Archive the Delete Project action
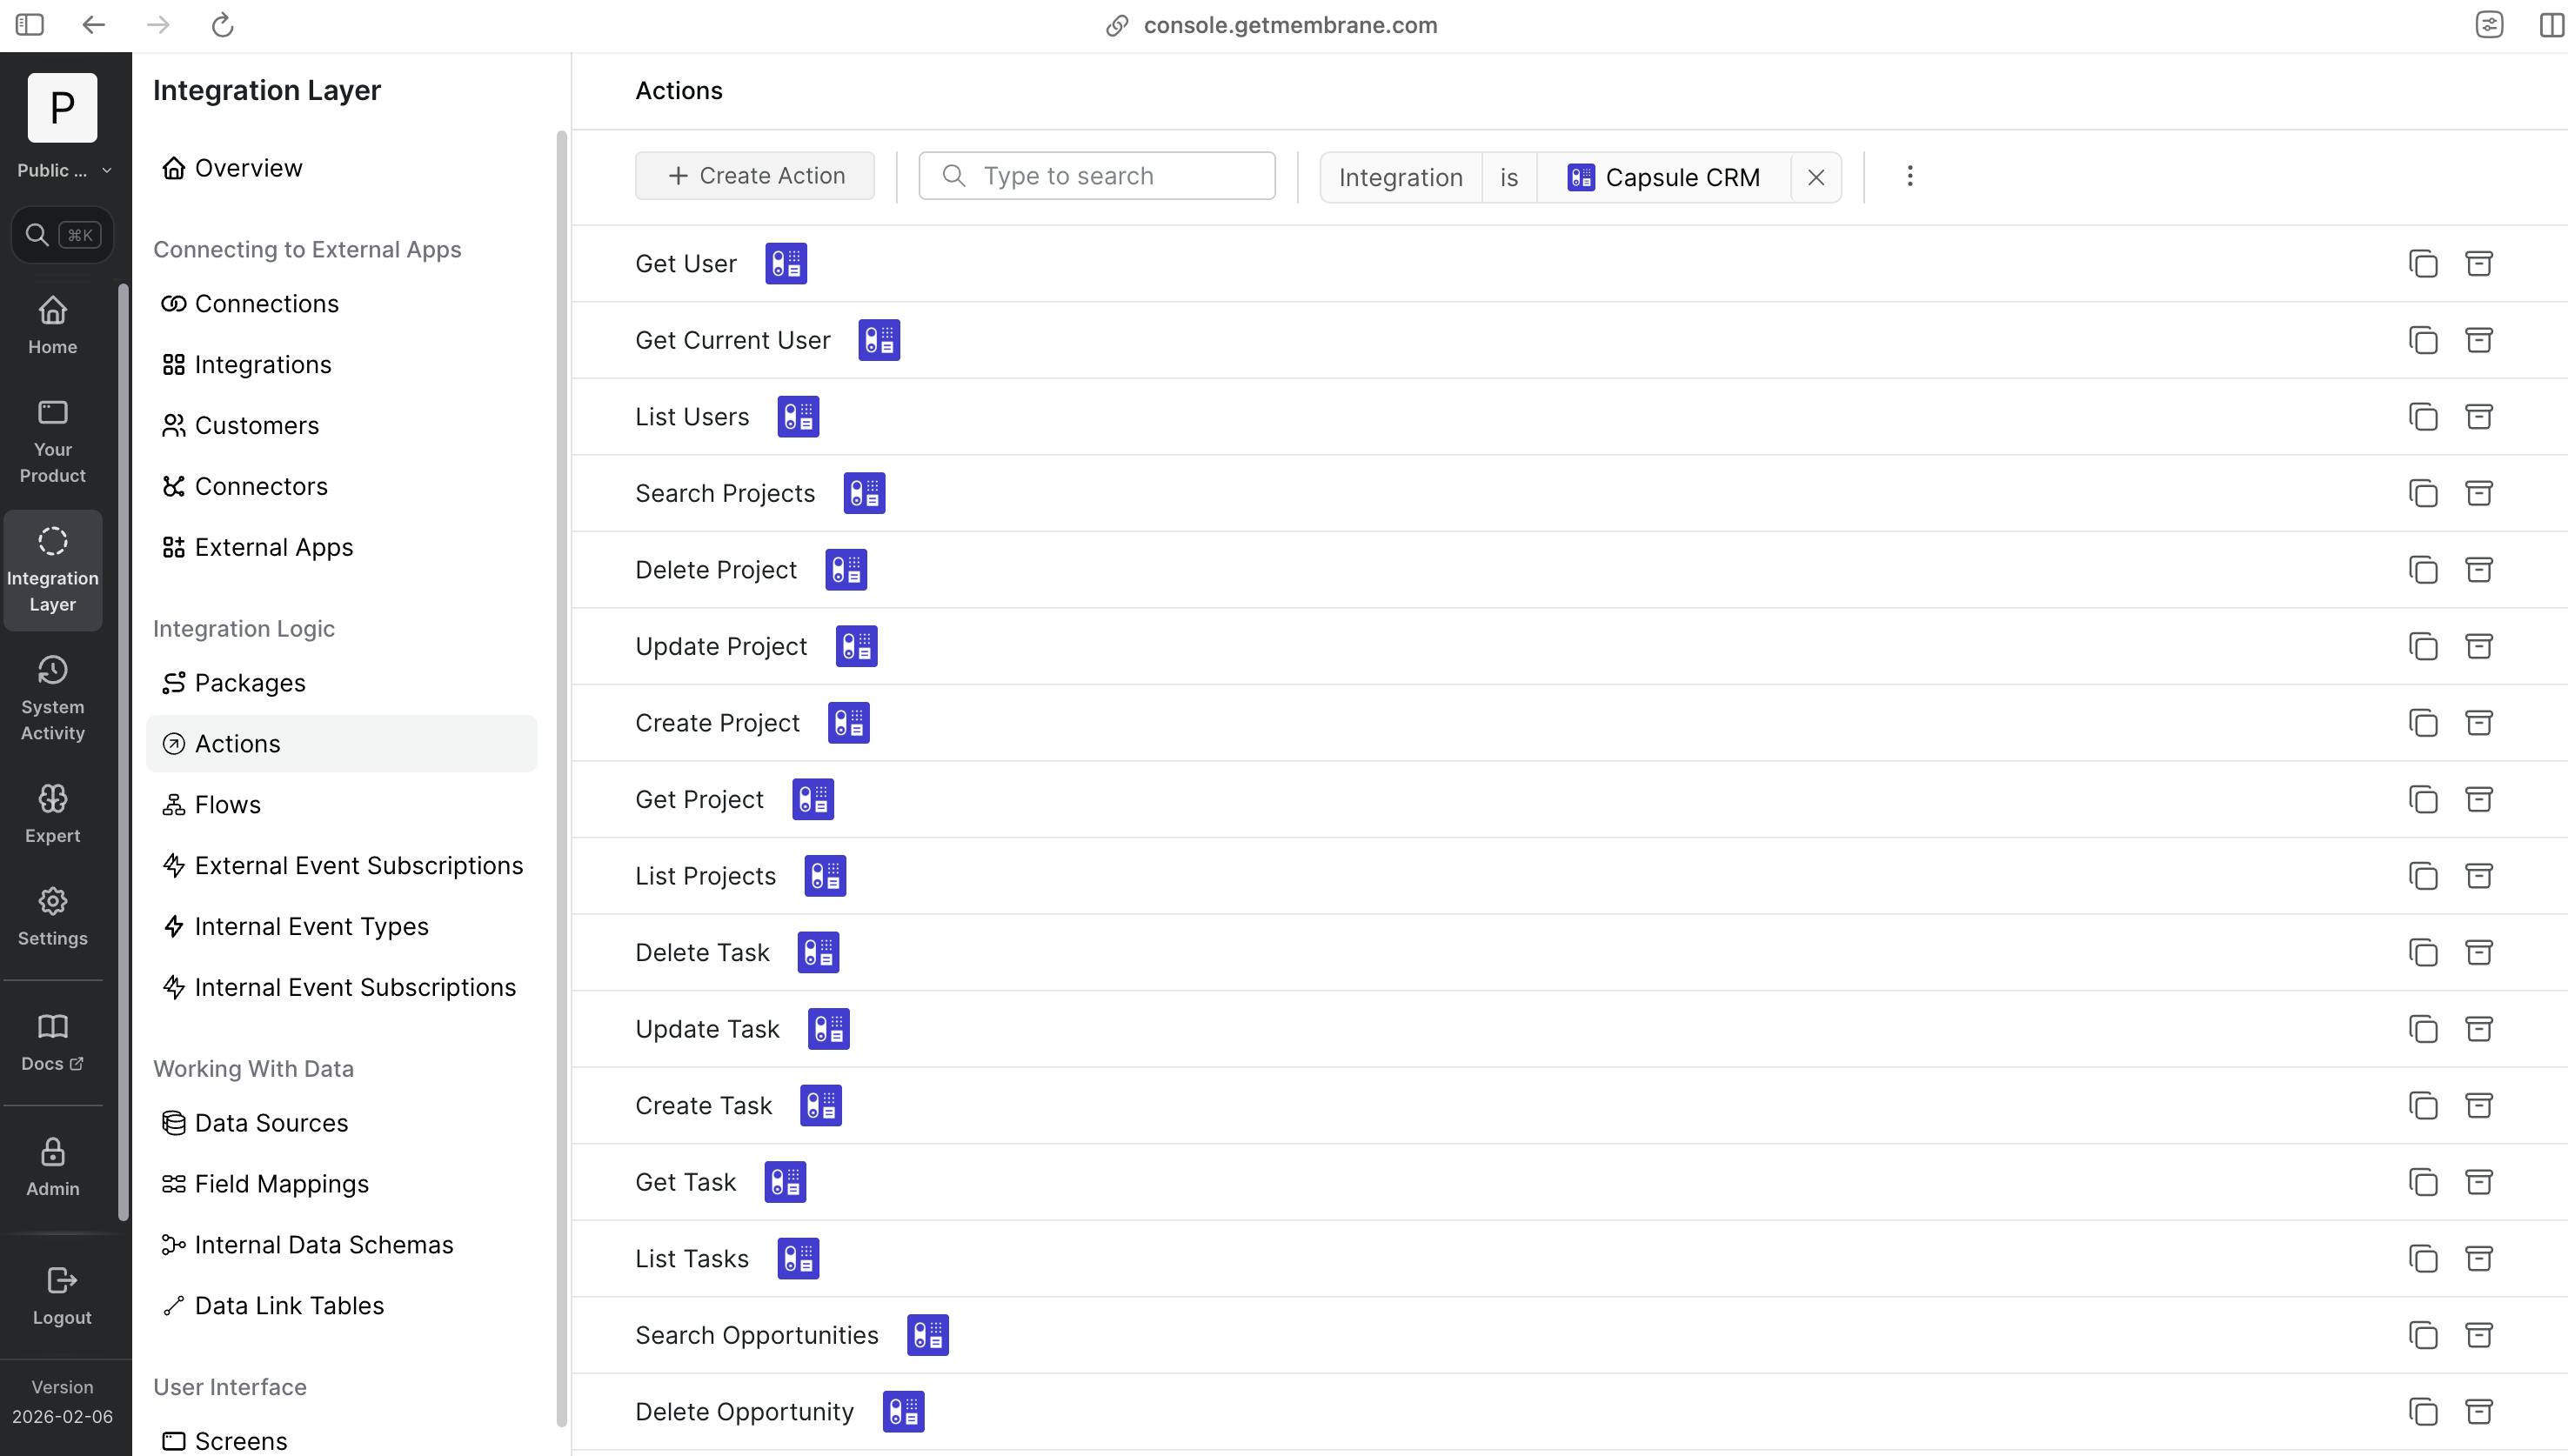This screenshot has width=2568, height=1456. click(2478, 570)
